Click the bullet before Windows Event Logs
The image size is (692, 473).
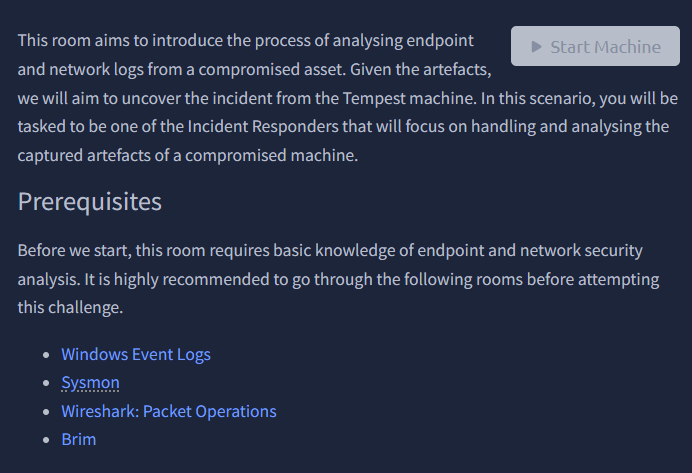click(x=46, y=355)
